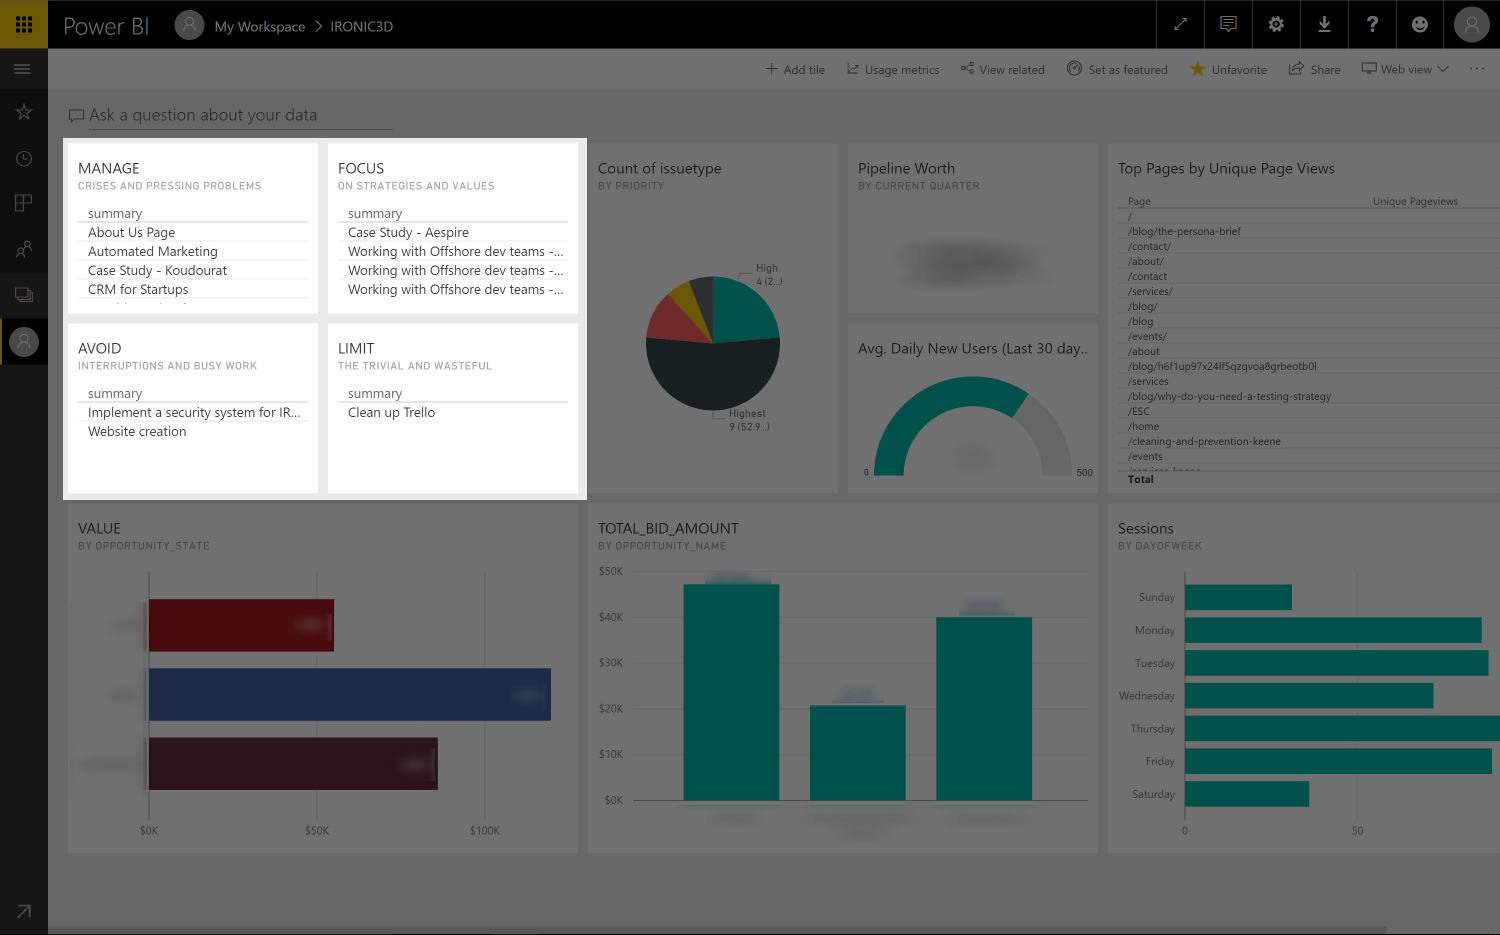Click shortest bar in TOTAL_BID_AMOUNT chart

click(x=857, y=753)
